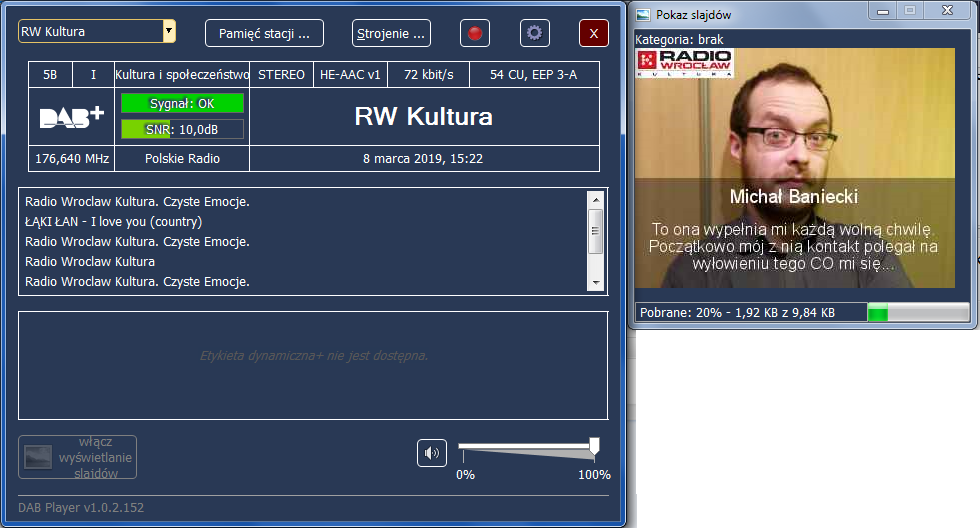Open settings with the gear icon

pyautogui.click(x=535, y=33)
